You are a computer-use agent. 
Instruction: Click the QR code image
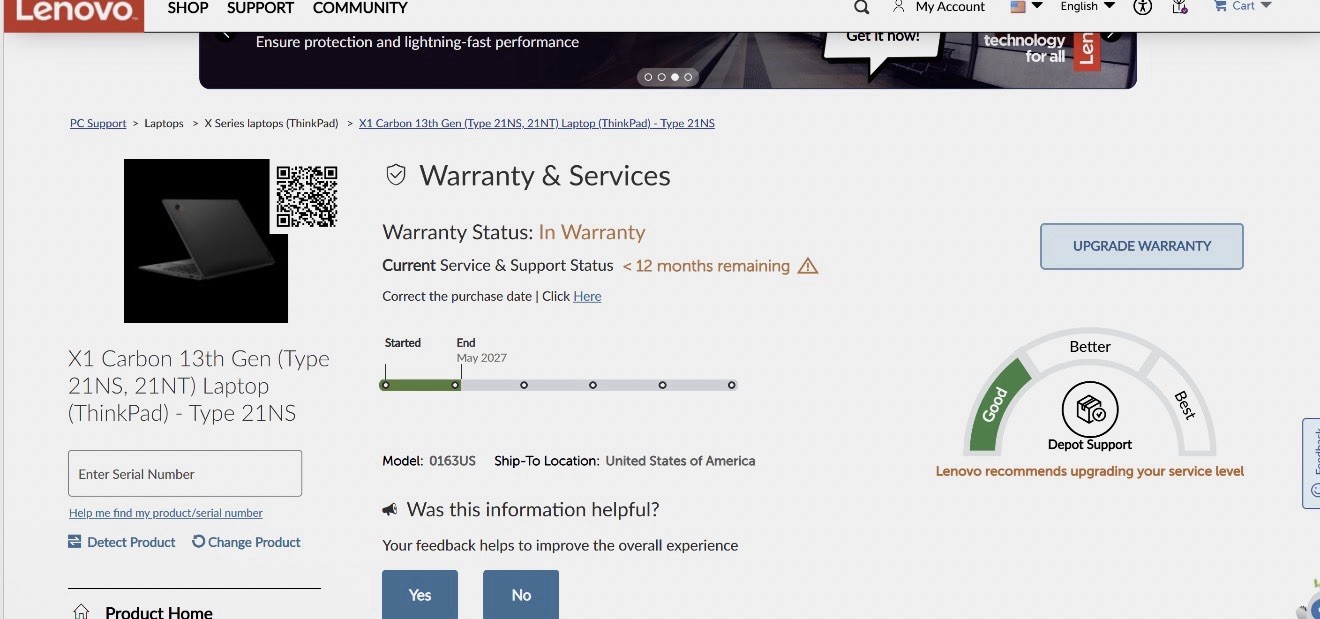307,196
